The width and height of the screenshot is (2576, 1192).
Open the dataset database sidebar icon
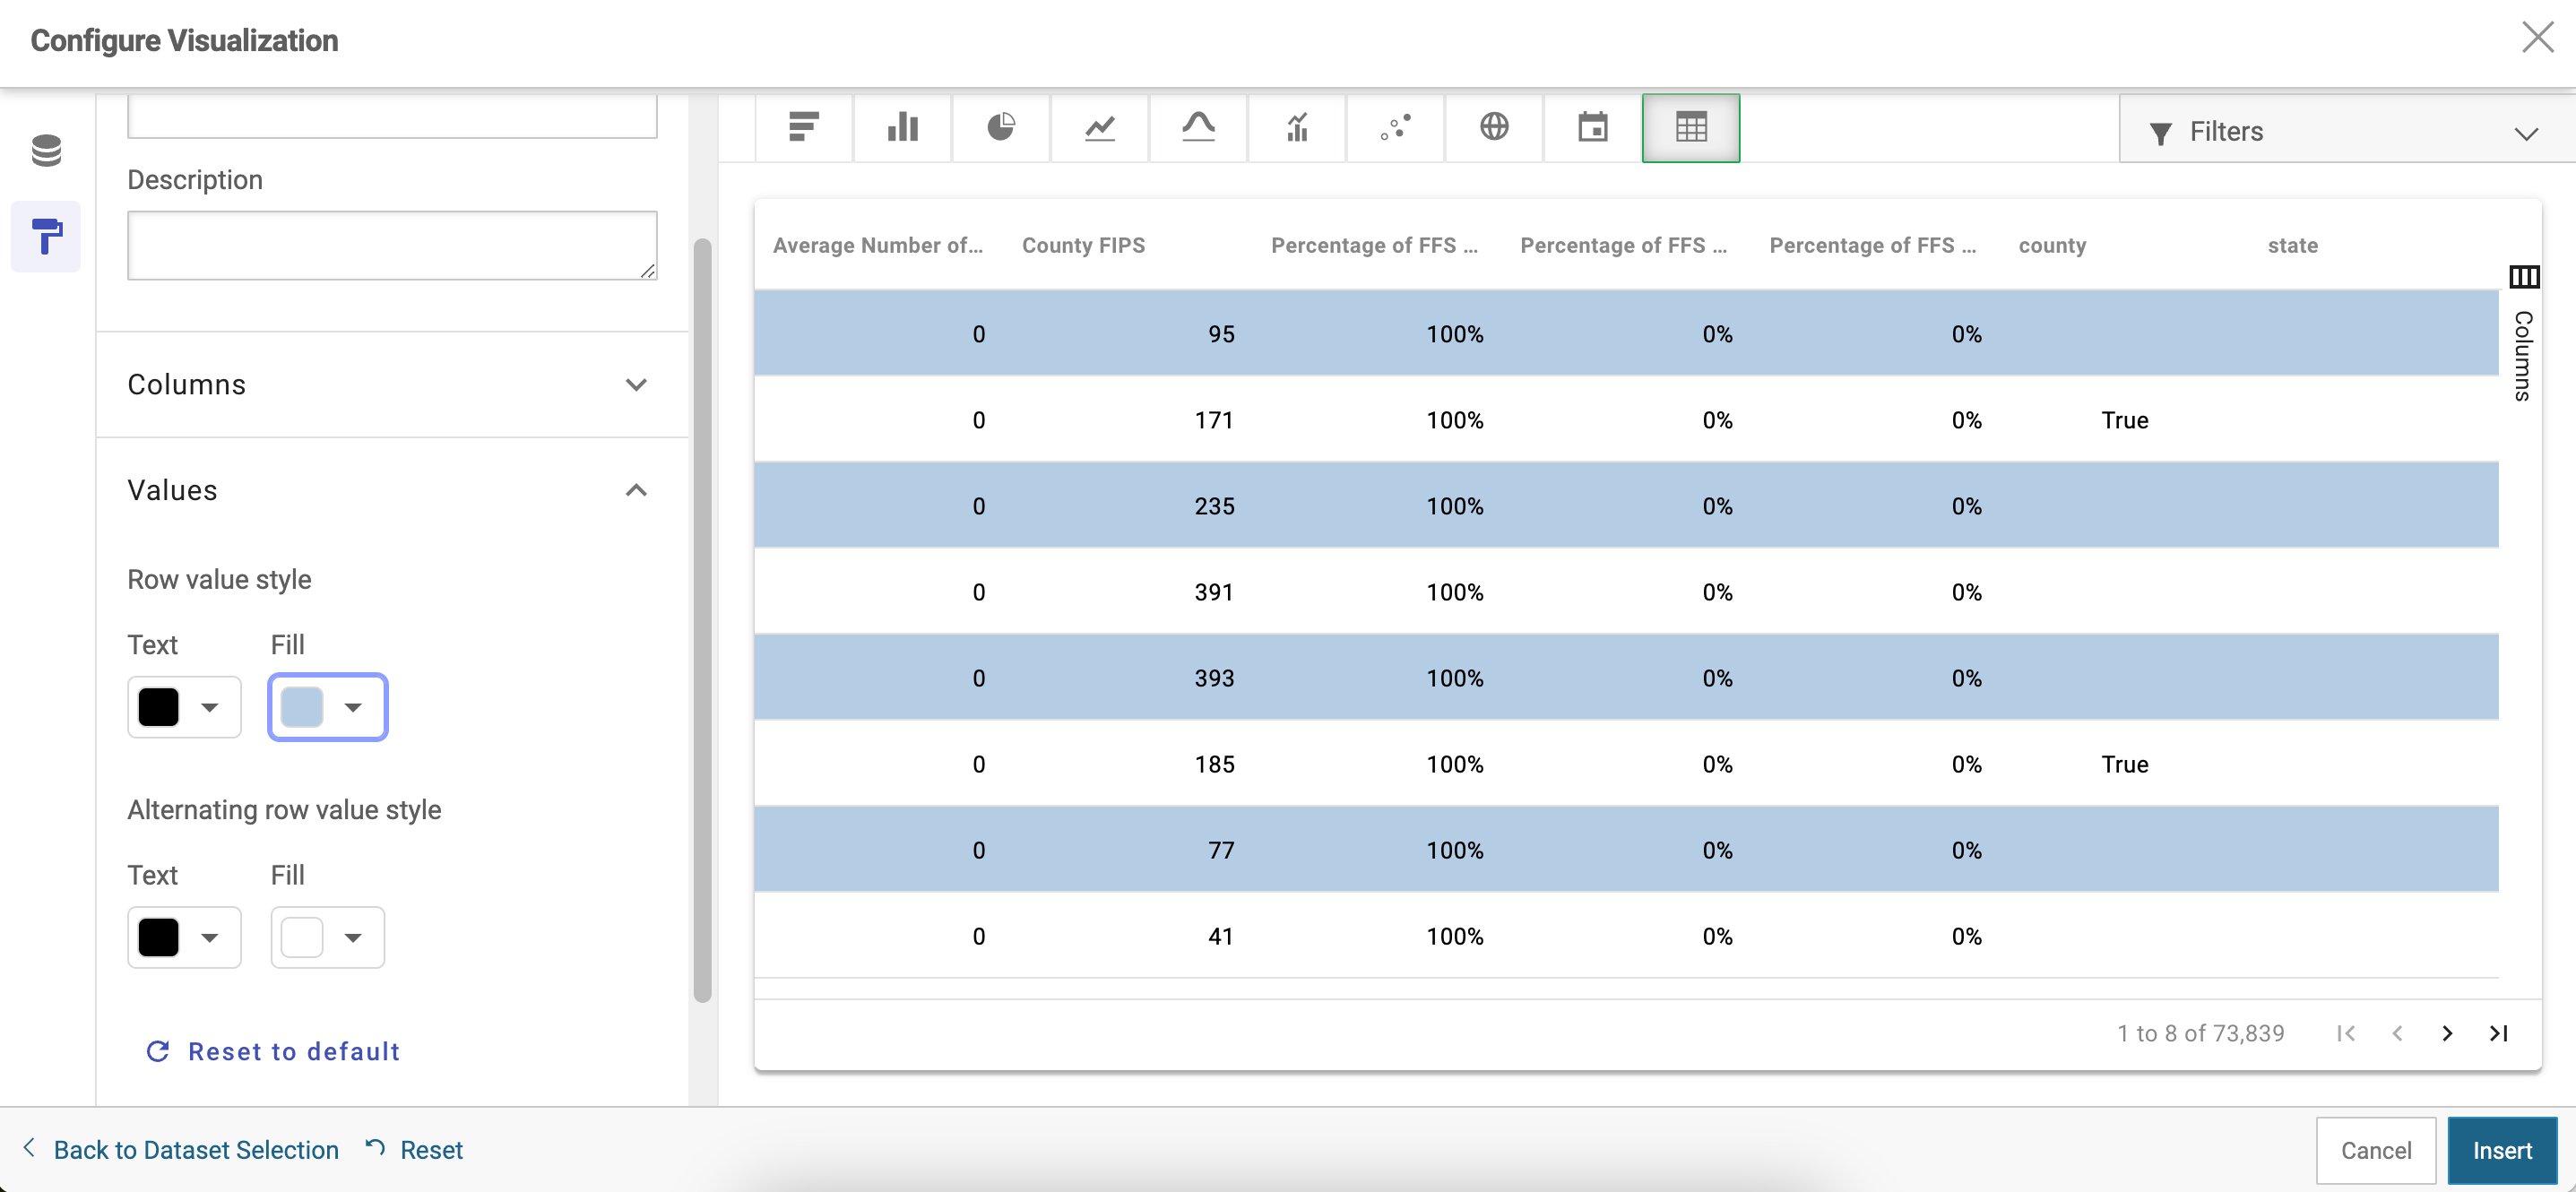tap(46, 151)
